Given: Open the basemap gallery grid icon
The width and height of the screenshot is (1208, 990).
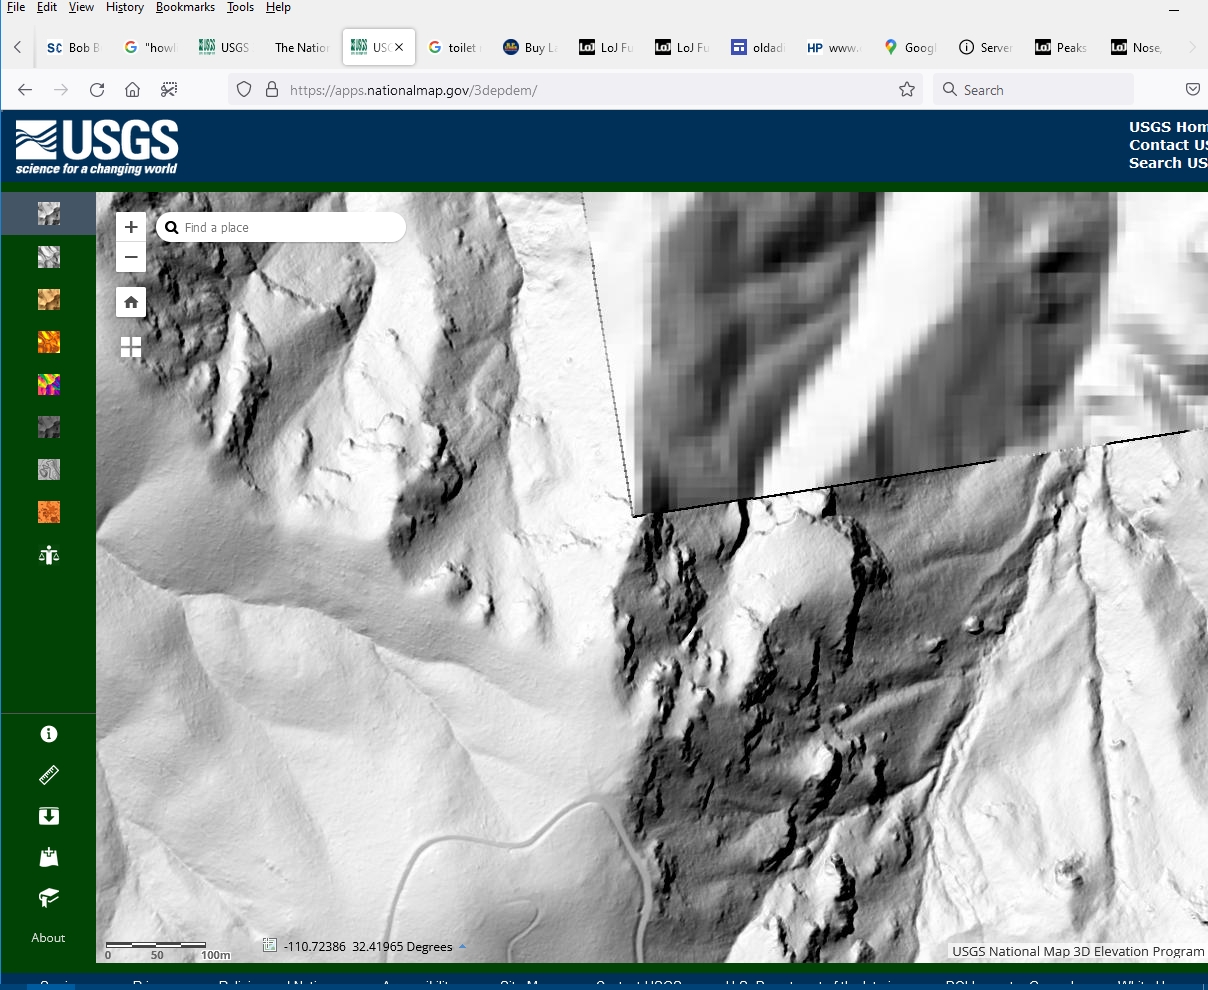Looking at the screenshot, I should click(131, 347).
